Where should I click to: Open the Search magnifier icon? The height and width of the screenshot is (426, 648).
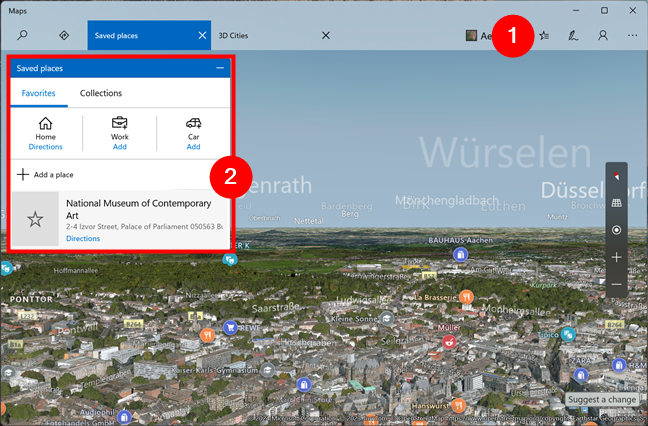click(x=22, y=35)
